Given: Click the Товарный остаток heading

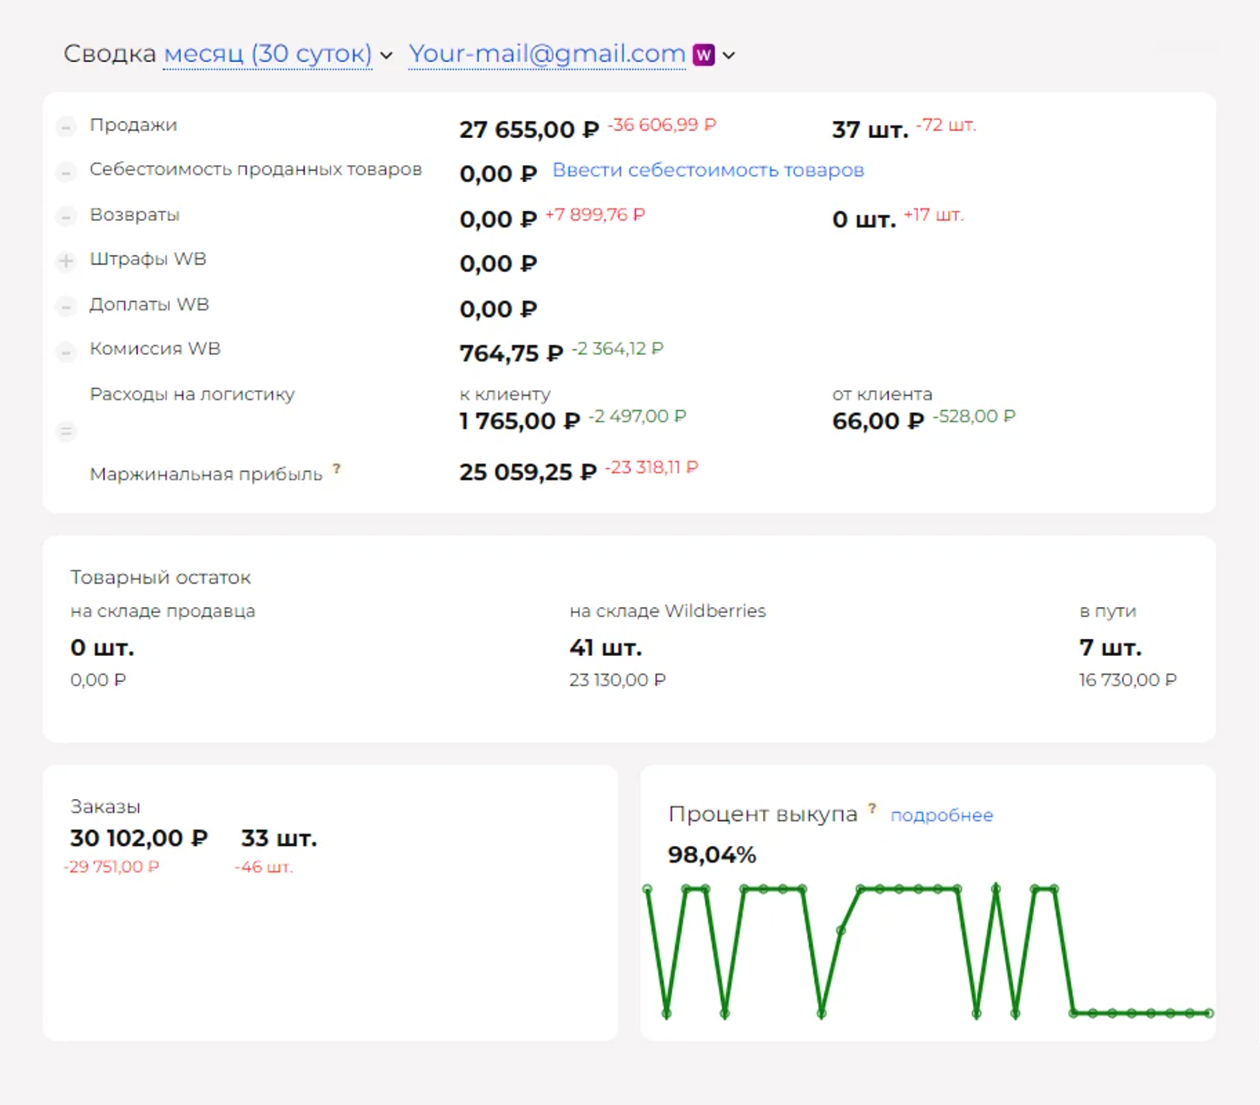Looking at the screenshot, I should tap(160, 577).
